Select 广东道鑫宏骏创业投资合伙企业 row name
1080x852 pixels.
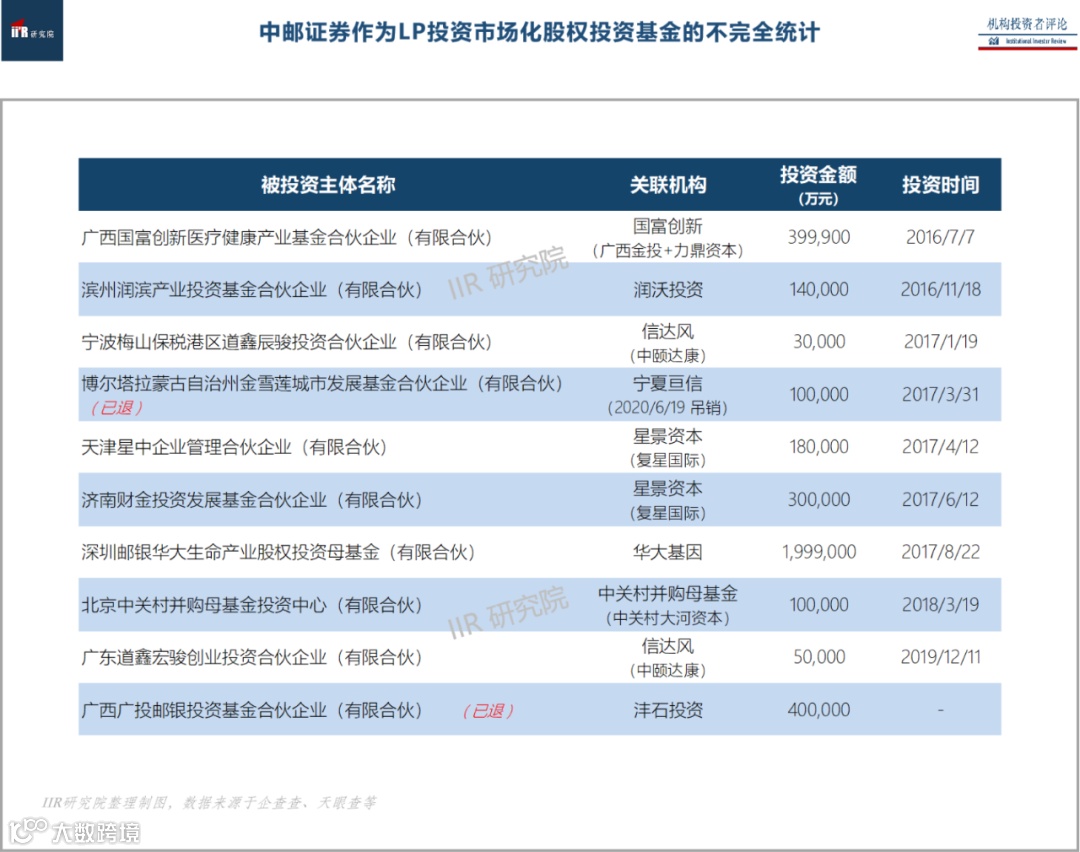[x=251, y=658]
